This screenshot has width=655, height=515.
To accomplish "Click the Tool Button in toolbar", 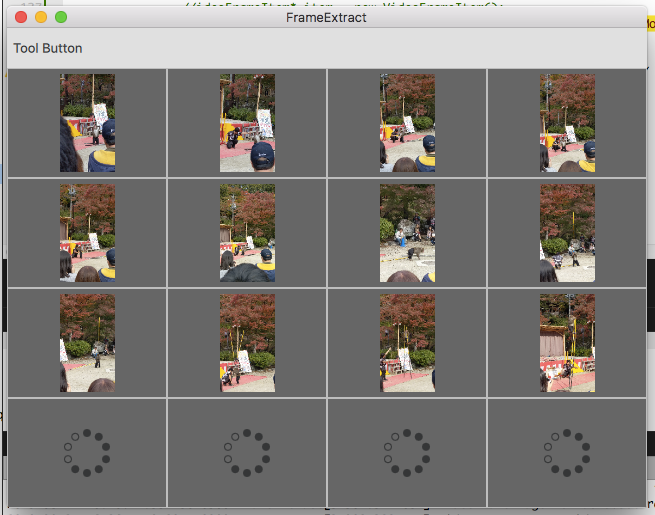I will (x=48, y=48).
